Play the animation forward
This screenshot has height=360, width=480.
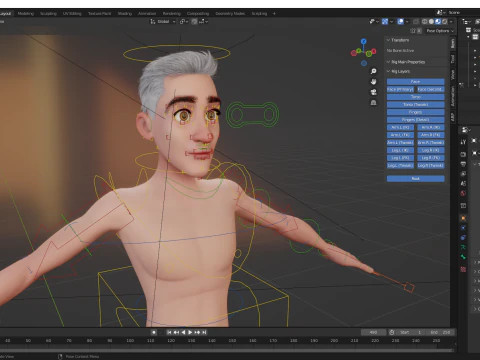click(x=190, y=332)
